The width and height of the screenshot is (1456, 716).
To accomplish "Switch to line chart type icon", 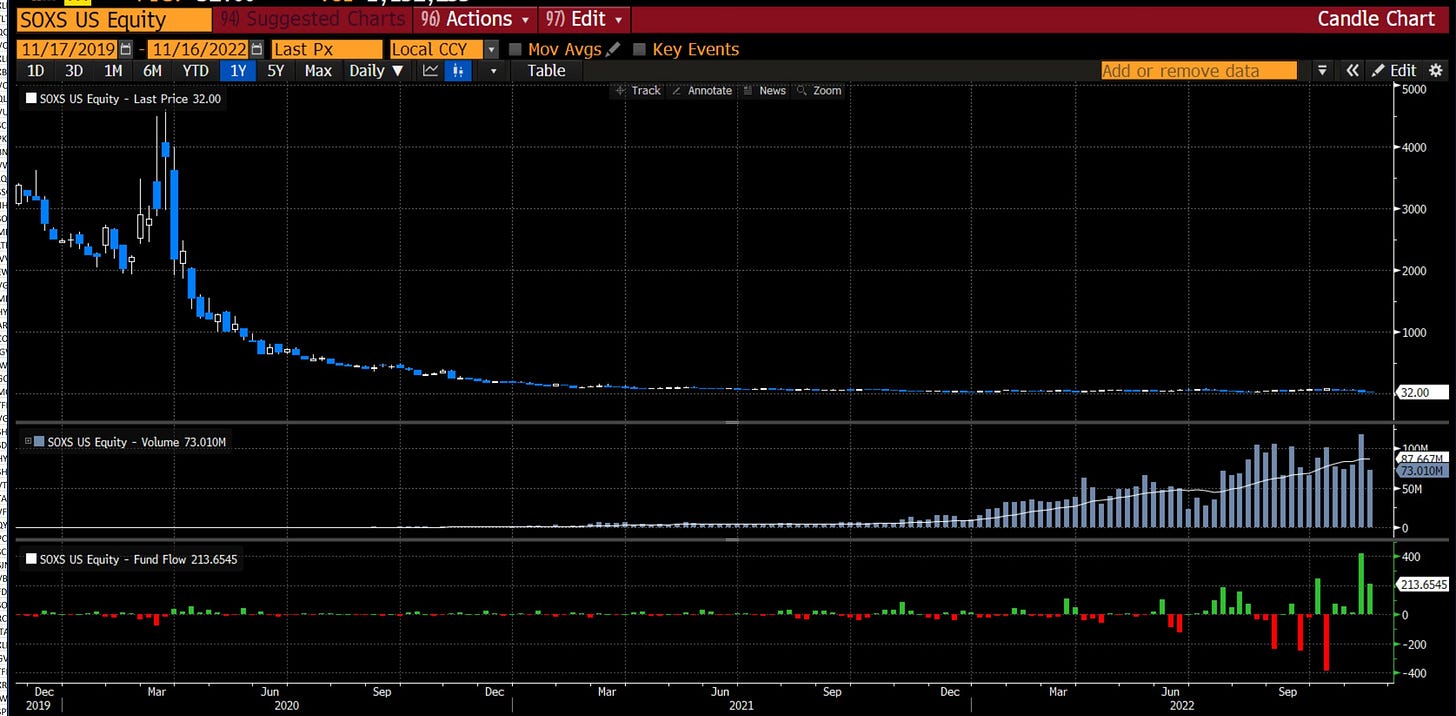I will point(431,70).
